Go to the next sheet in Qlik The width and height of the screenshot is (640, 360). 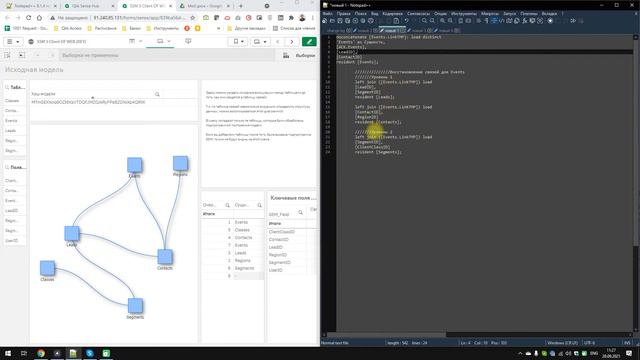click(292, 42)
